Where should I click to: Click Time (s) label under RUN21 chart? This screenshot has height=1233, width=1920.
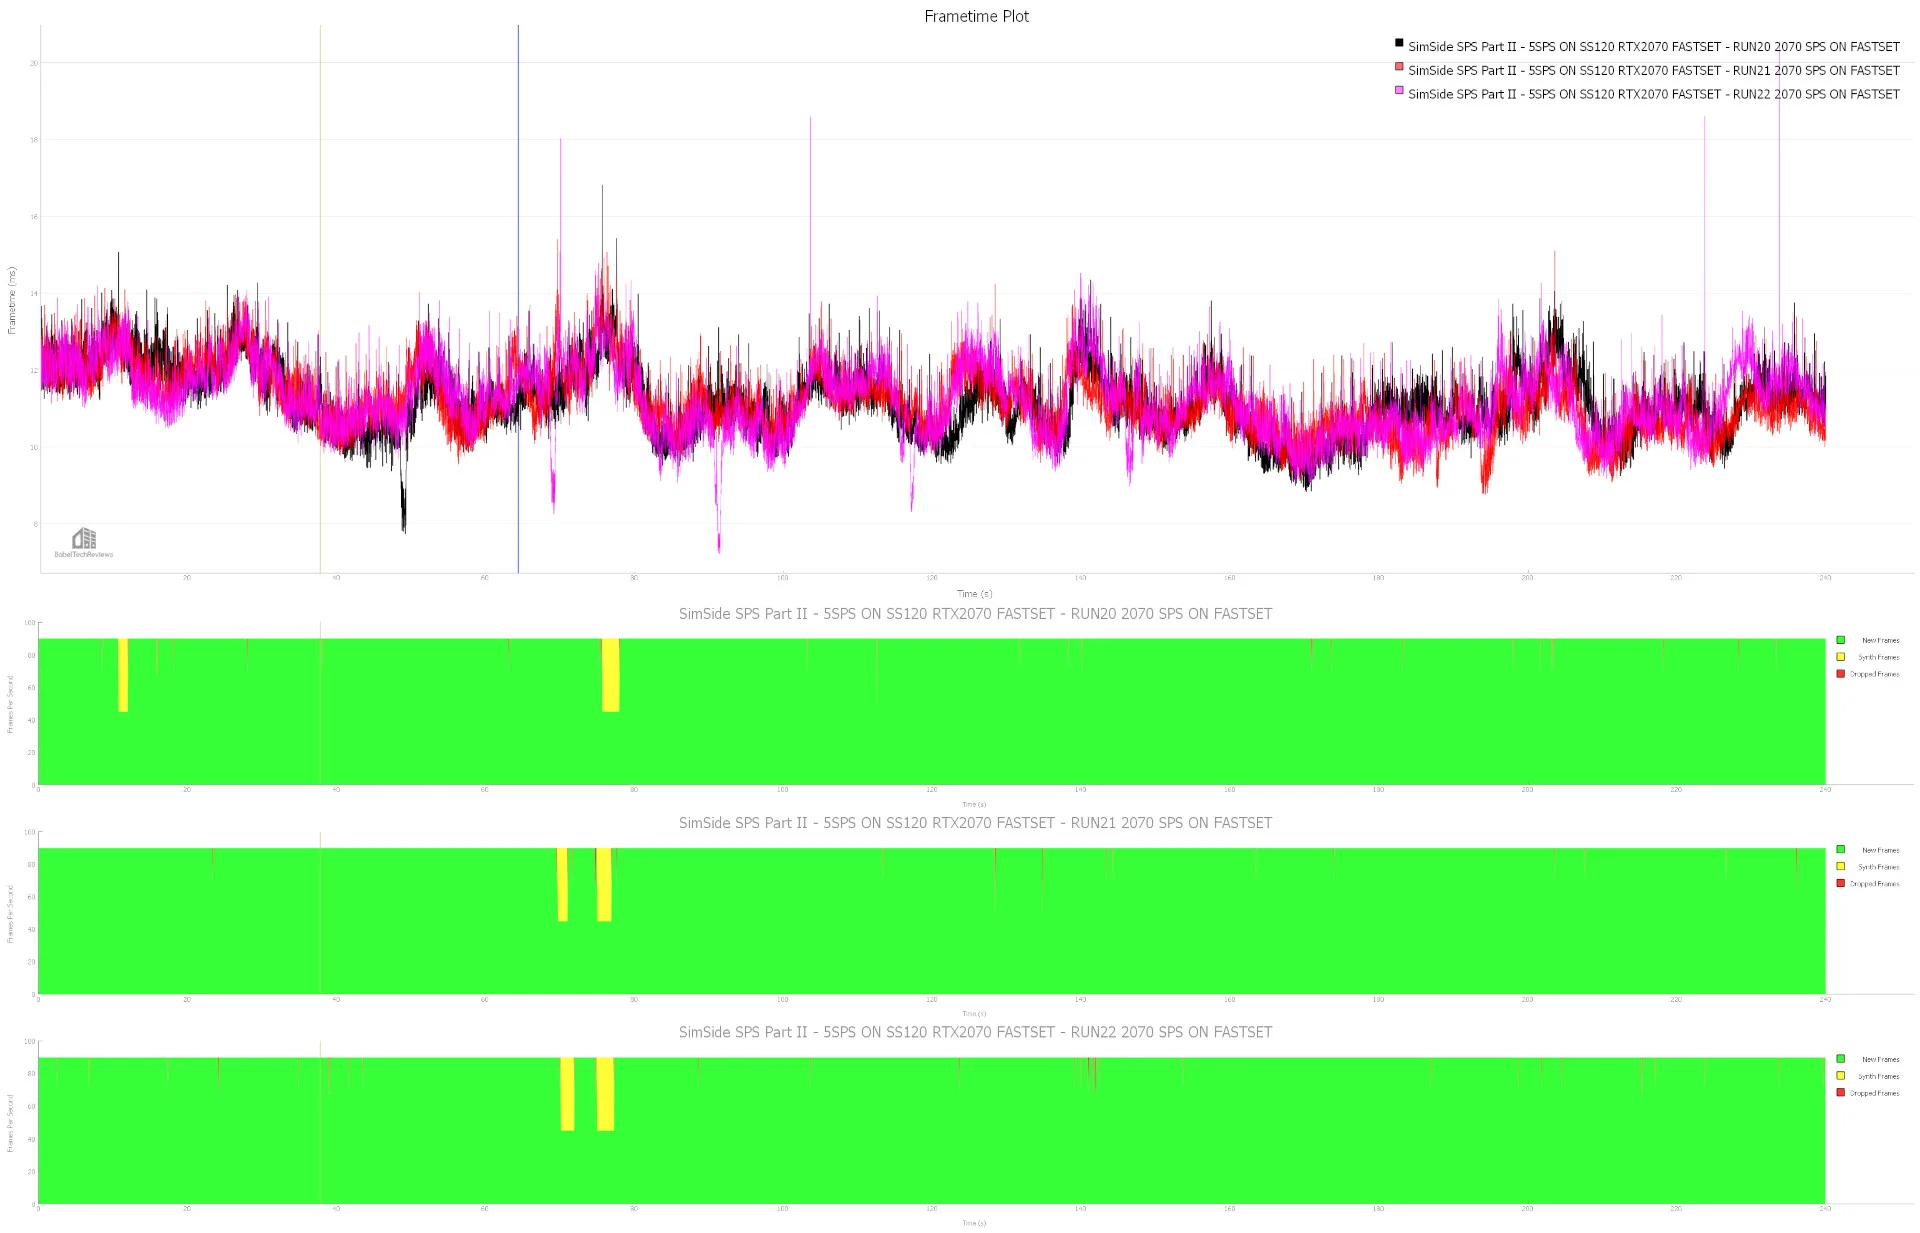click(x=974, y=1013)
